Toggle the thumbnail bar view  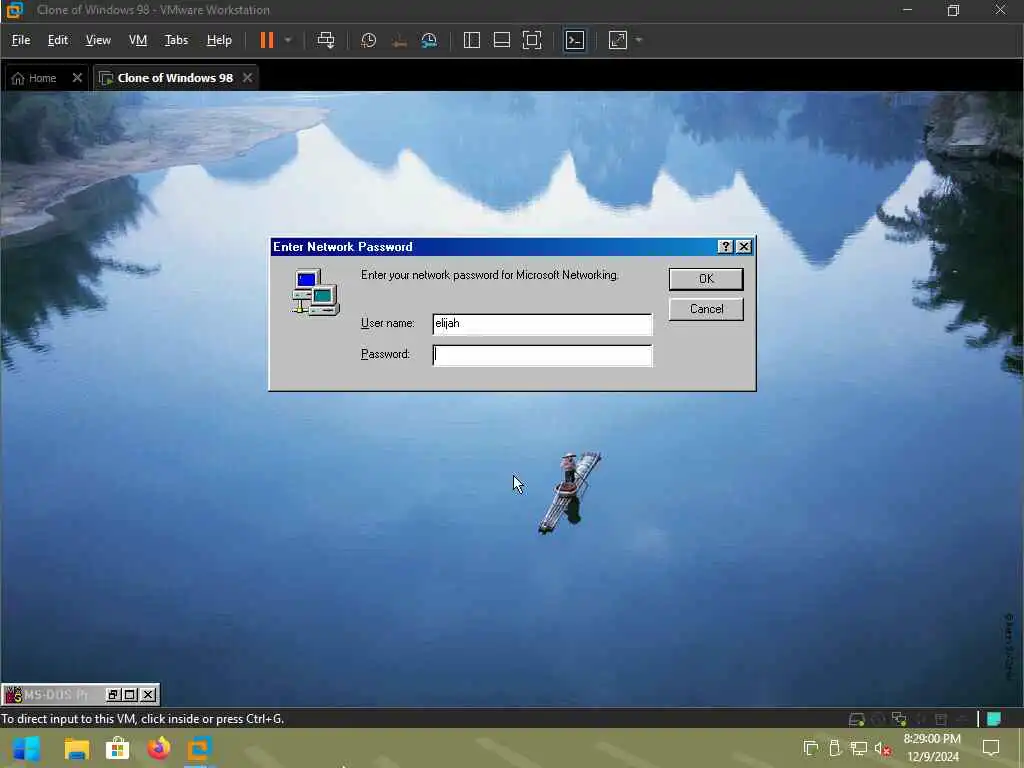click(502, 40)
